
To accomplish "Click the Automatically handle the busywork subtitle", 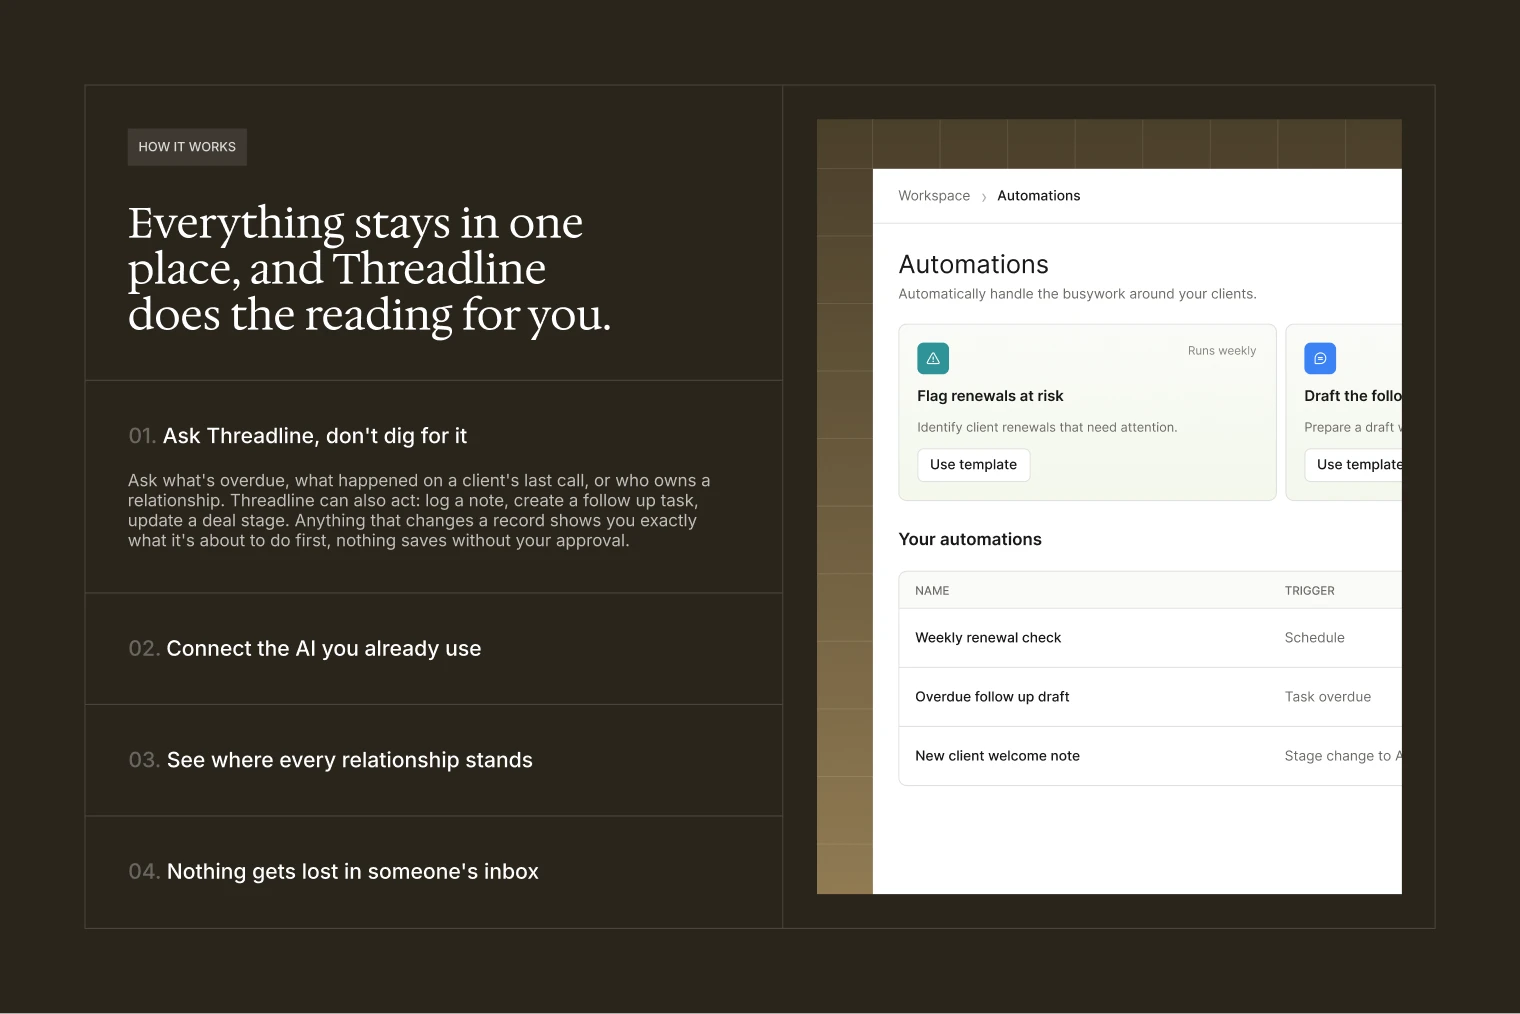I will pyautogui.click(x=1077, y=294).
